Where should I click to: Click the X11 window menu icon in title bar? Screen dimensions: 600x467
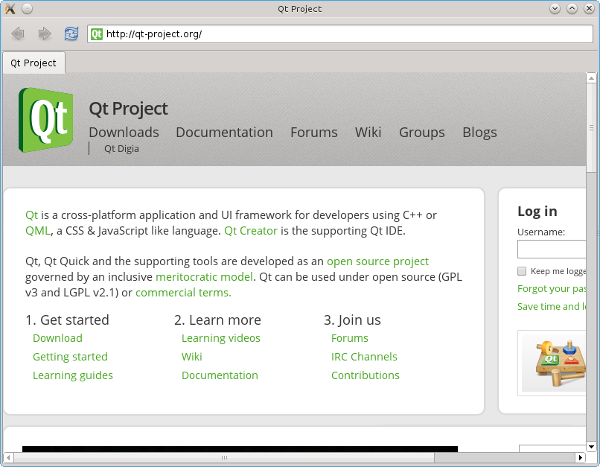[9, 9]
